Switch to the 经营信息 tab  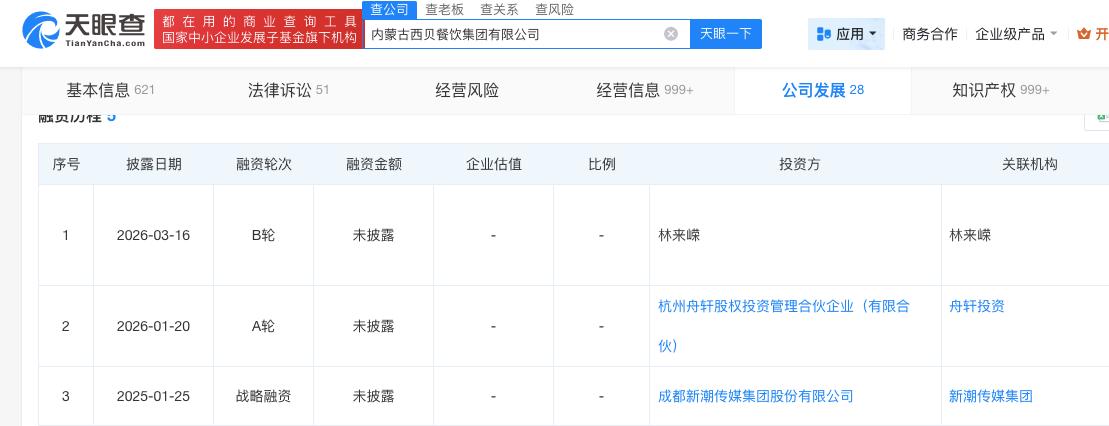645,90
